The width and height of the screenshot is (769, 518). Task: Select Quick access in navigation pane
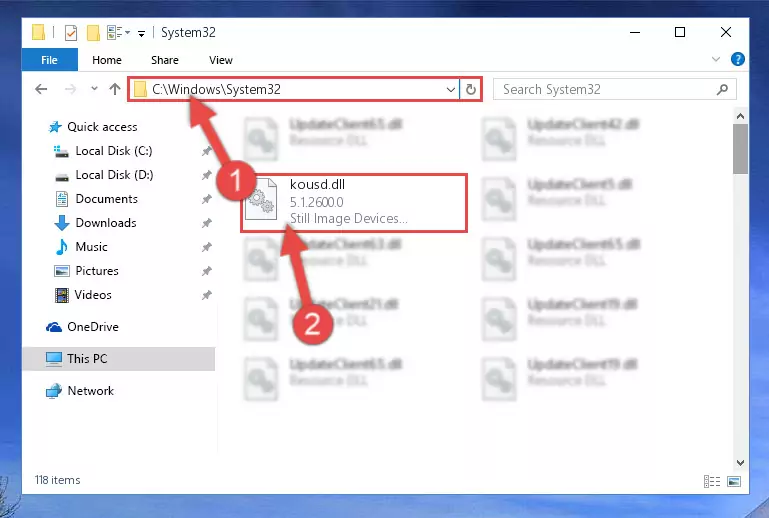click(x=102, y=127)
